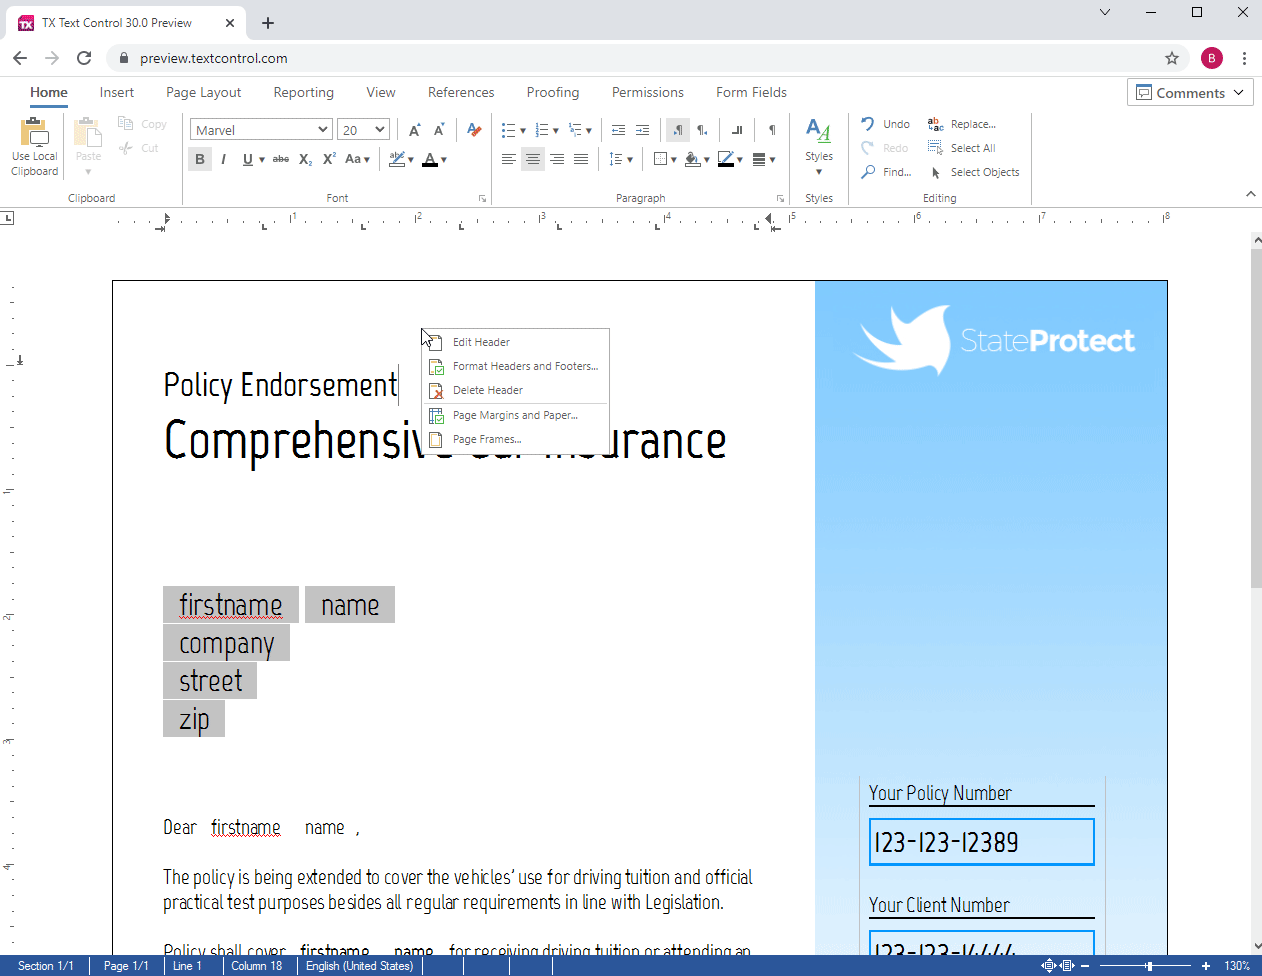Viewport: 1262px width, 976px height.
Task: Click the zoom slider in status bar
Action: pos(1149,966)
